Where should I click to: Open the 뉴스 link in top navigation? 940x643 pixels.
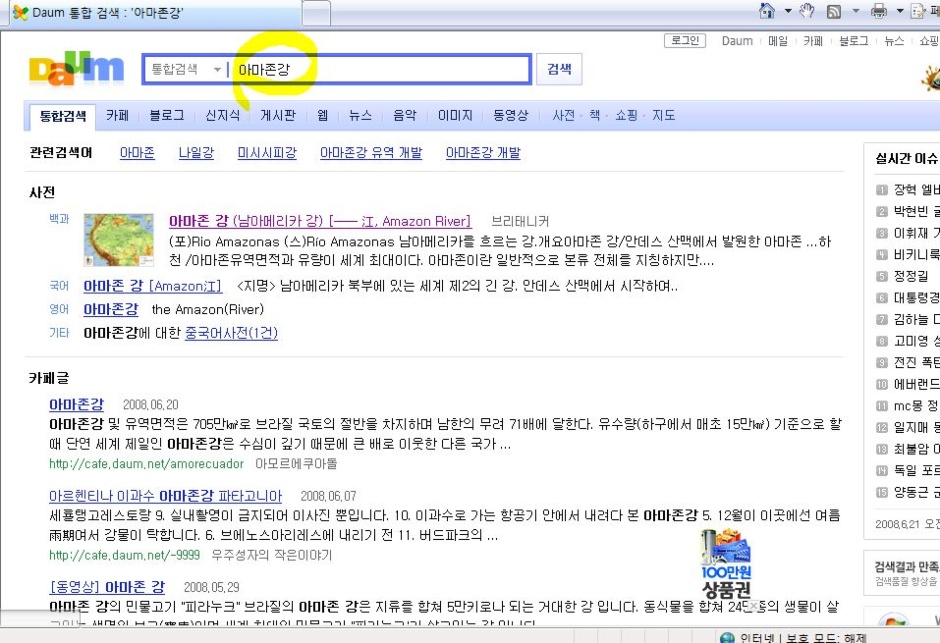(894, 41)
